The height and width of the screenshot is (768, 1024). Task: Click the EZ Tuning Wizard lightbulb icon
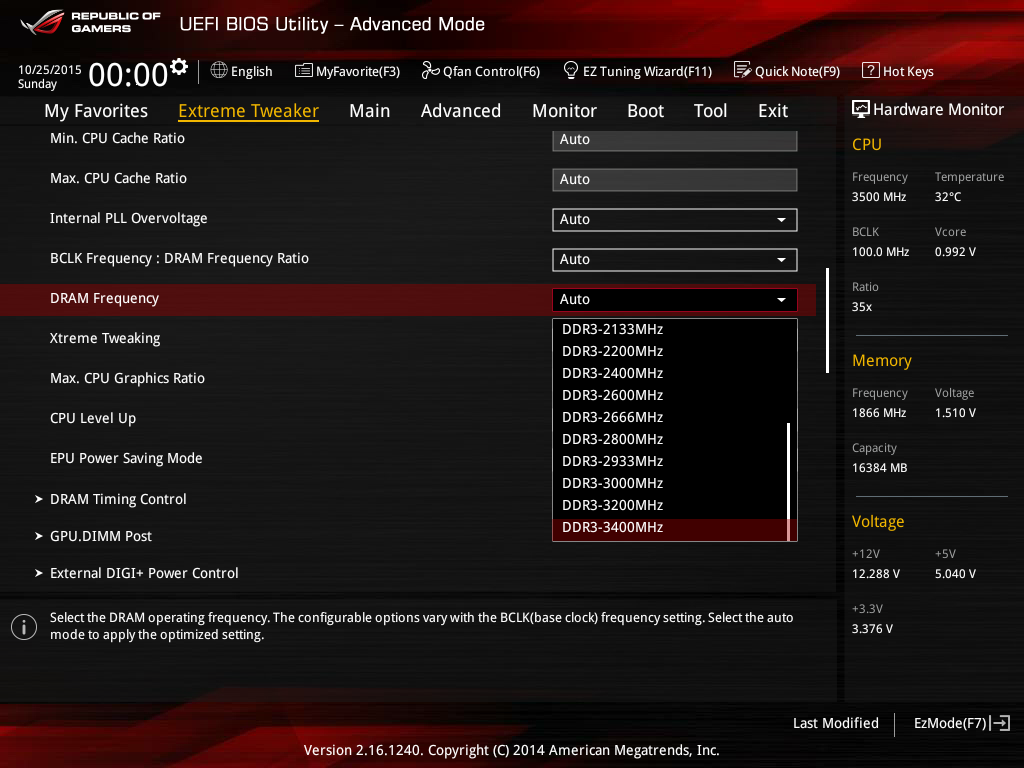point(571,71)
